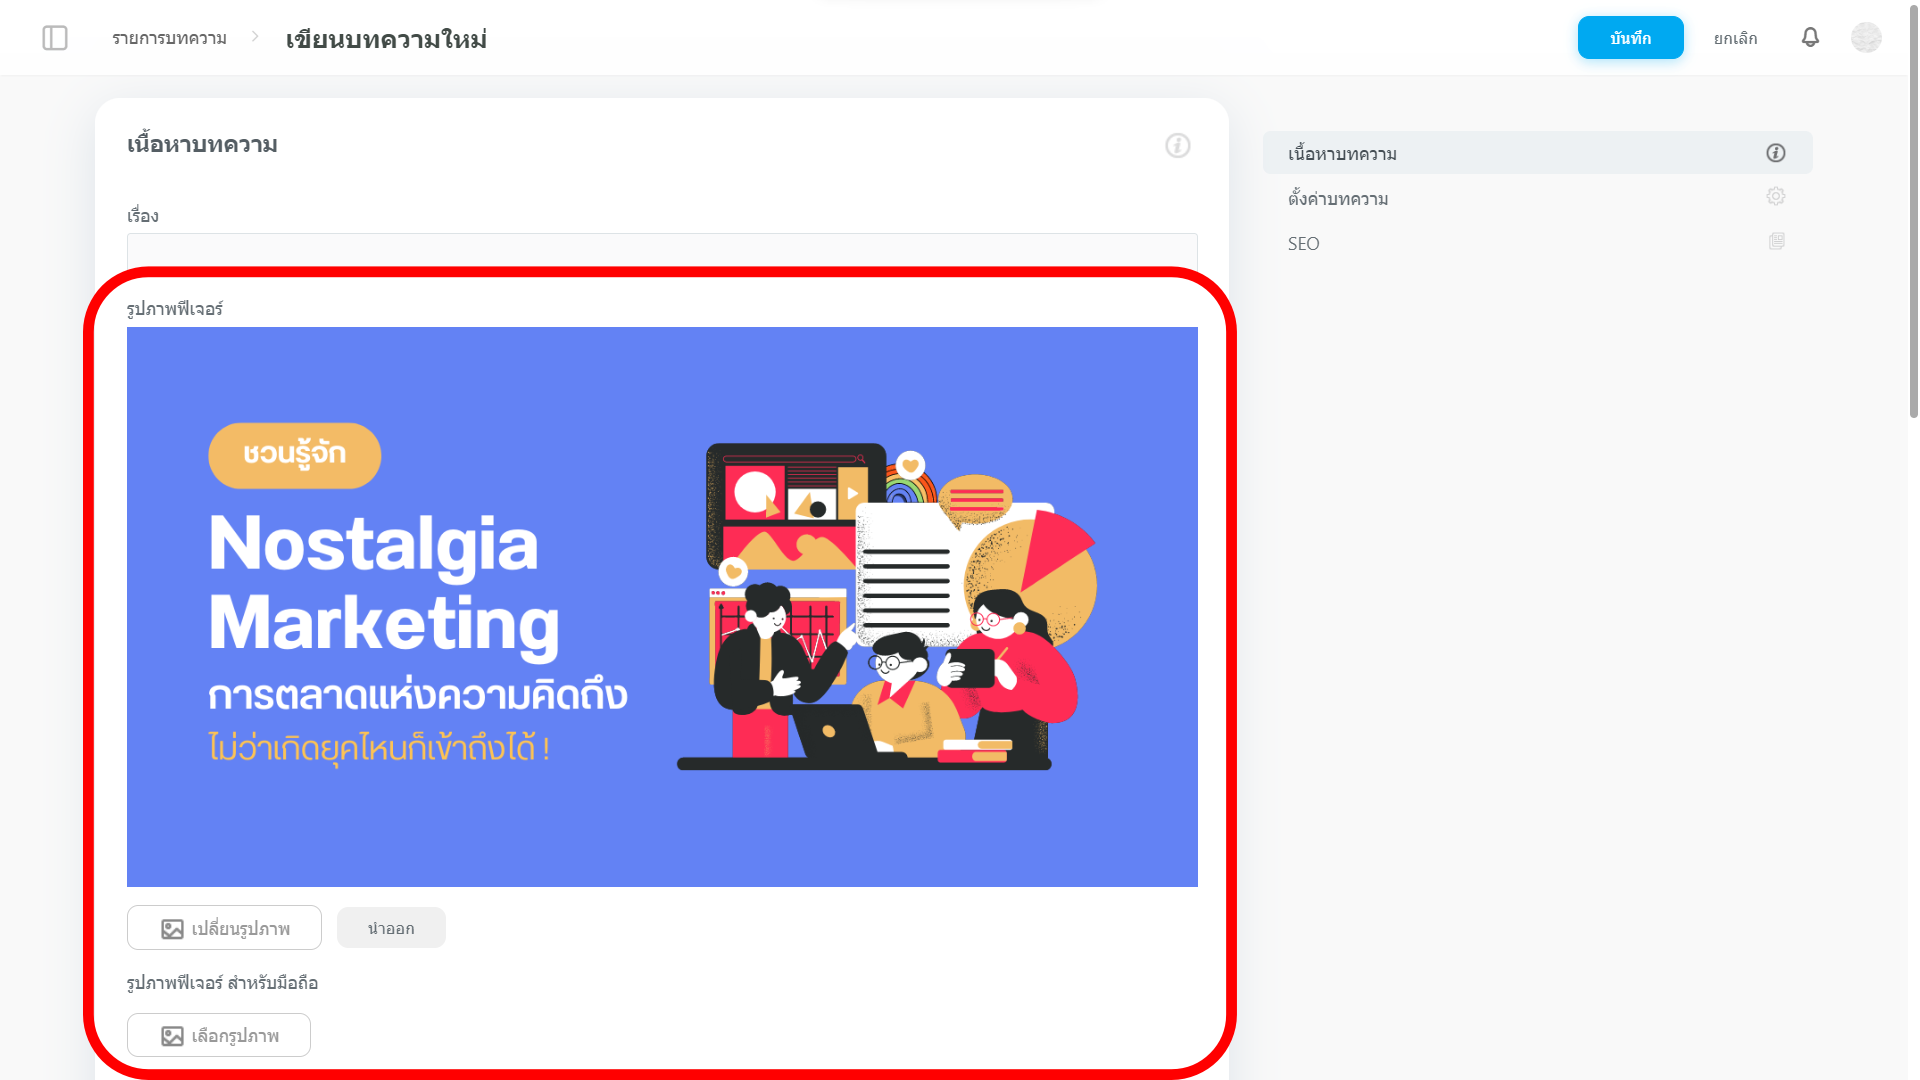Click info icon beside เนื้อหาบทความ in side navigation
This screenshot has width=1920, height=1080.
[x=1776, y=153]
